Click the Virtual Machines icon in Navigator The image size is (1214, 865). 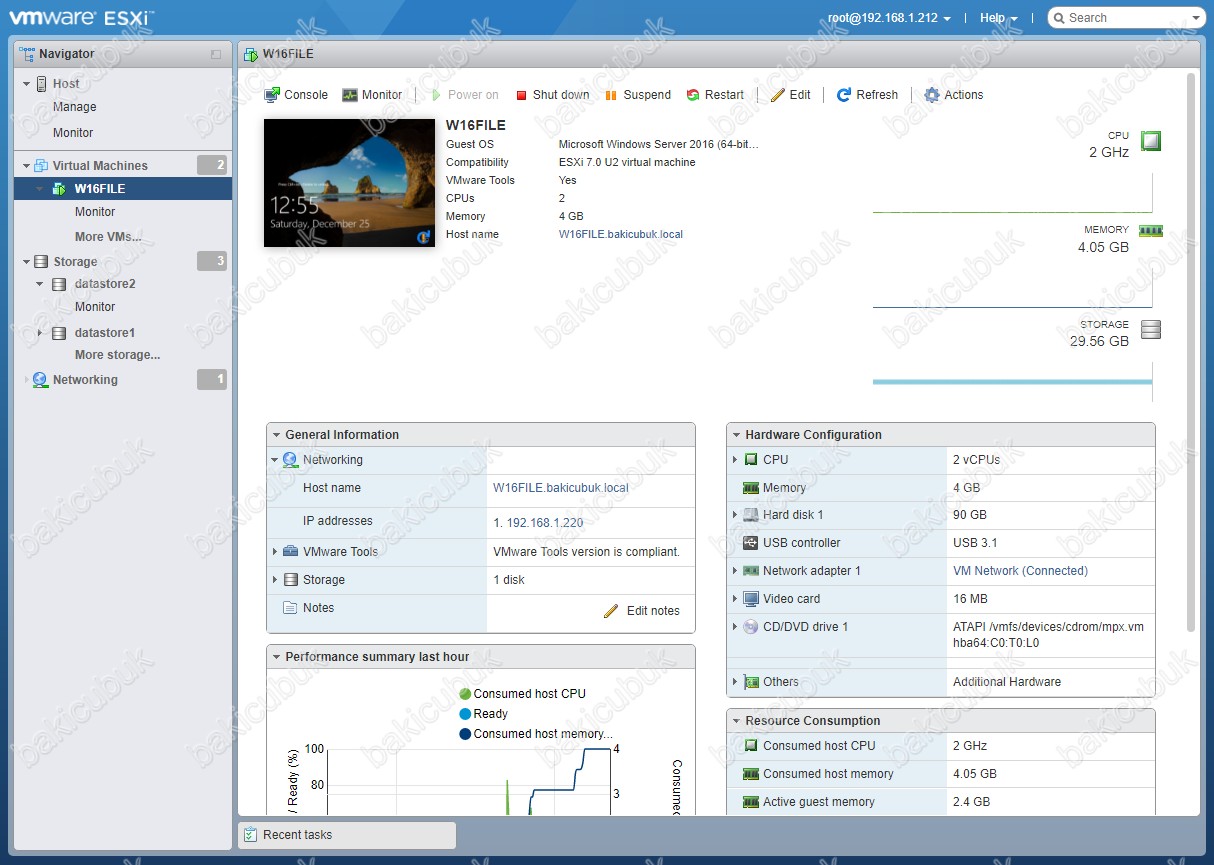point(41,166)
